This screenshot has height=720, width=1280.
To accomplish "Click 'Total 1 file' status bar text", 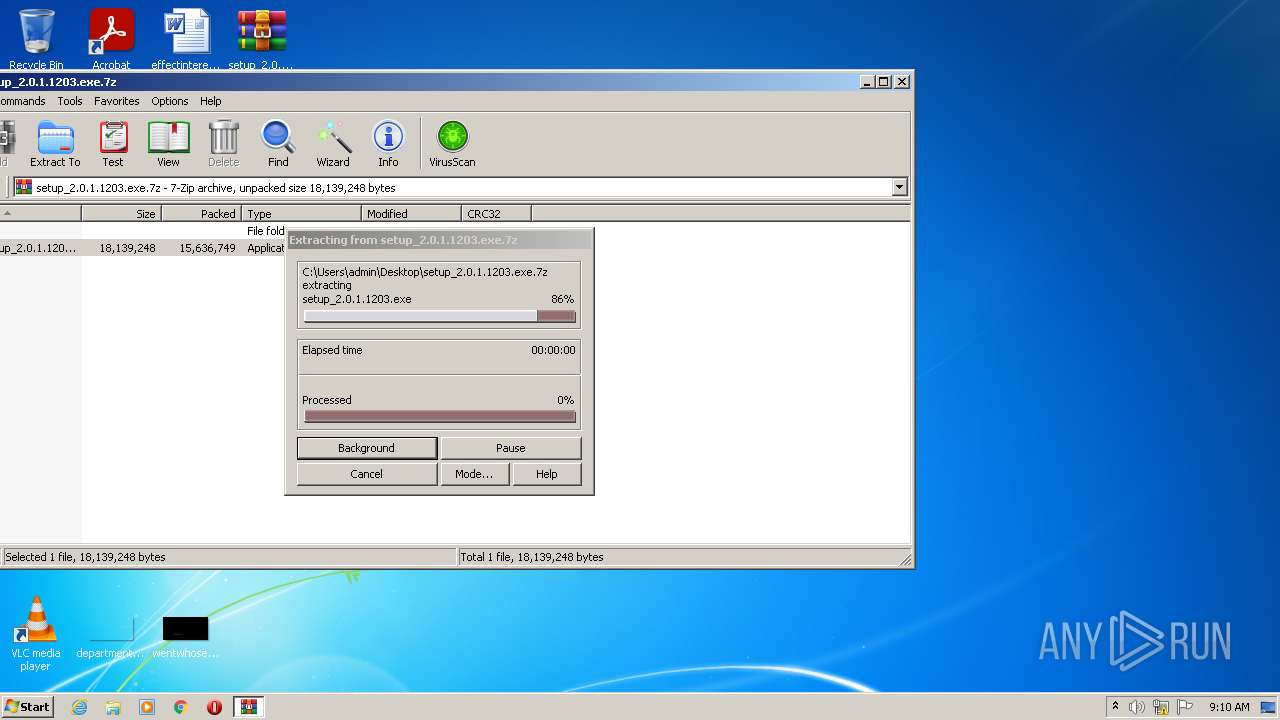I will (532, 557).
